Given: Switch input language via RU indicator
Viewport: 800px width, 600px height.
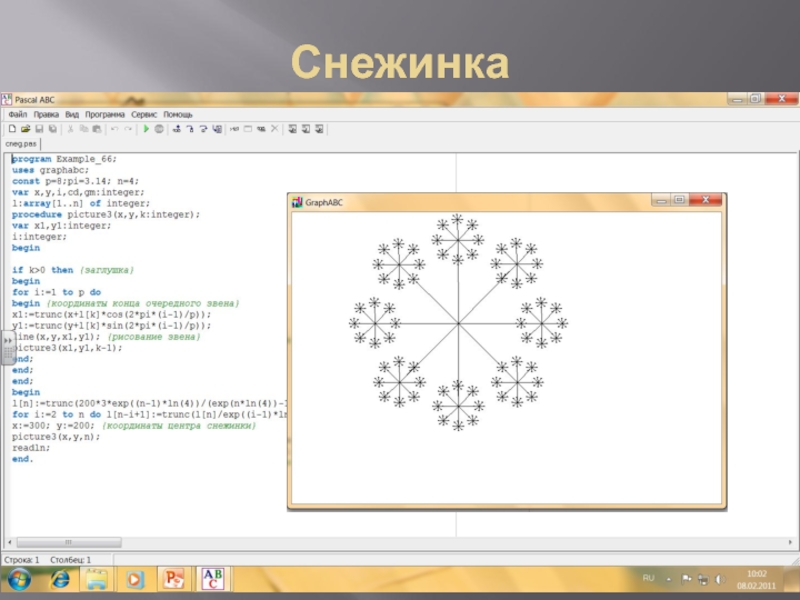Looking at the screenshot, I should pos(648,578).
